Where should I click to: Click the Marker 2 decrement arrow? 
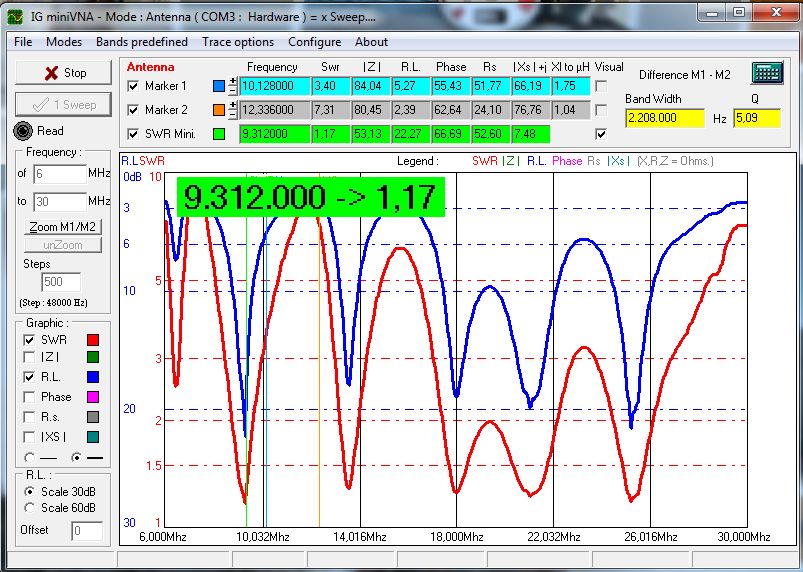(233, 114)
